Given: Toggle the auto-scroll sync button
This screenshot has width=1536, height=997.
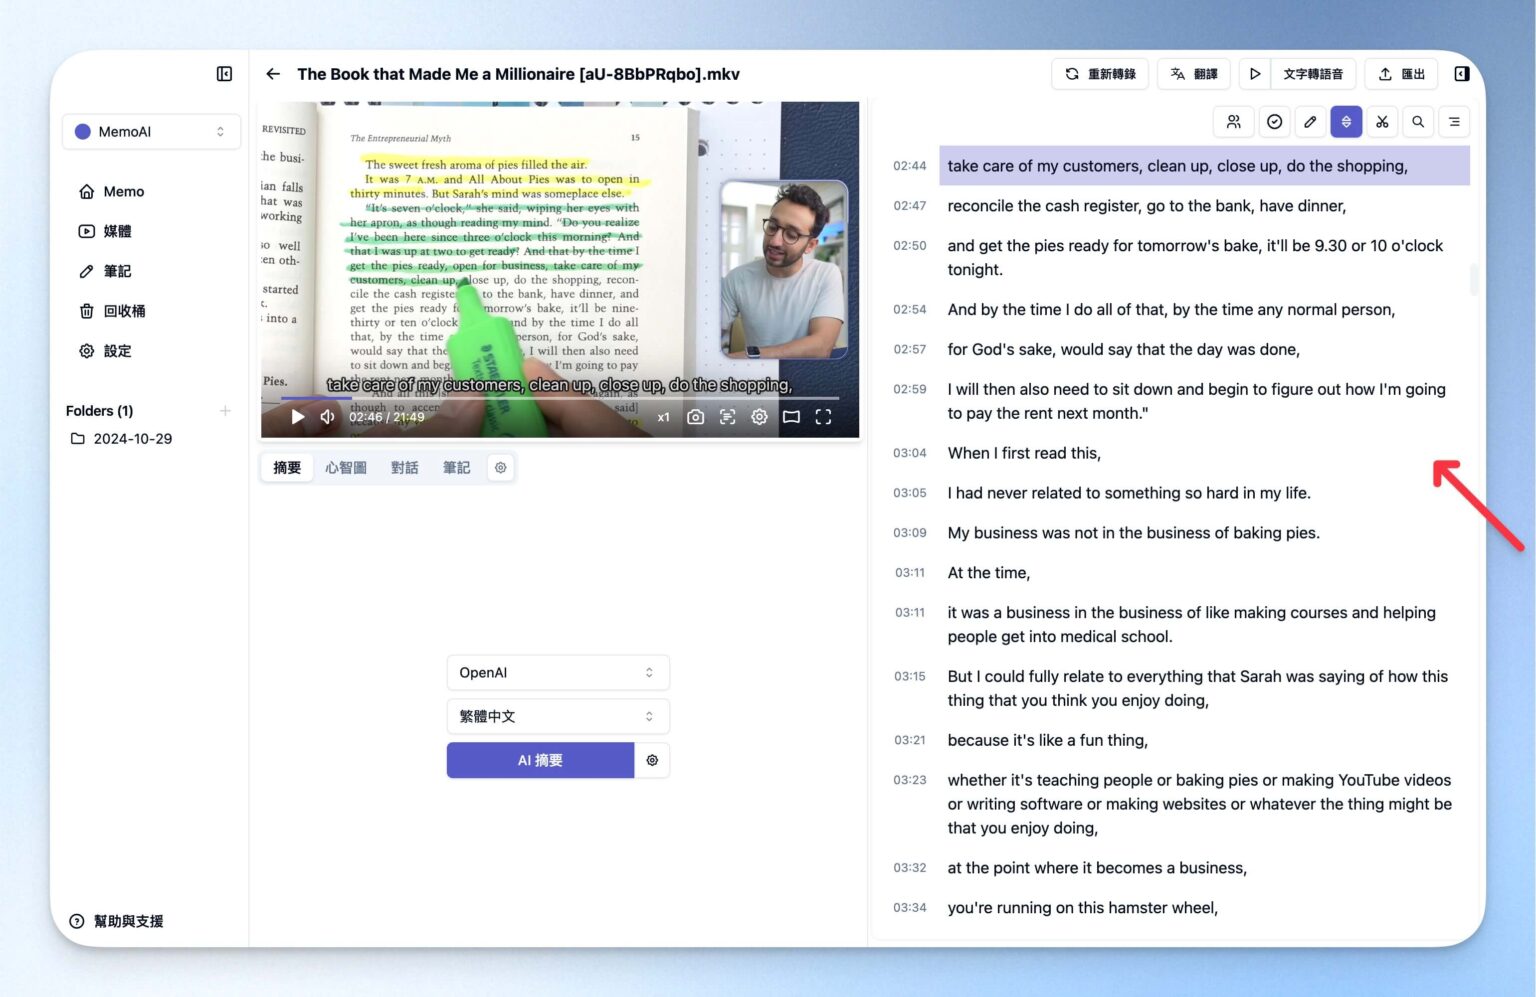Looking at the screenshot, I should pos(1346,122).
